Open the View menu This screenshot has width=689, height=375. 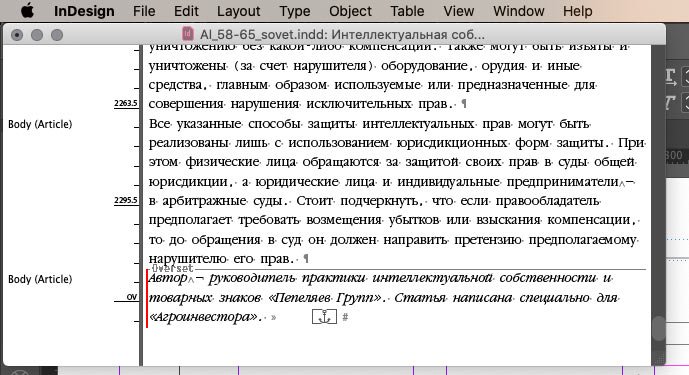tap(458, 11)
